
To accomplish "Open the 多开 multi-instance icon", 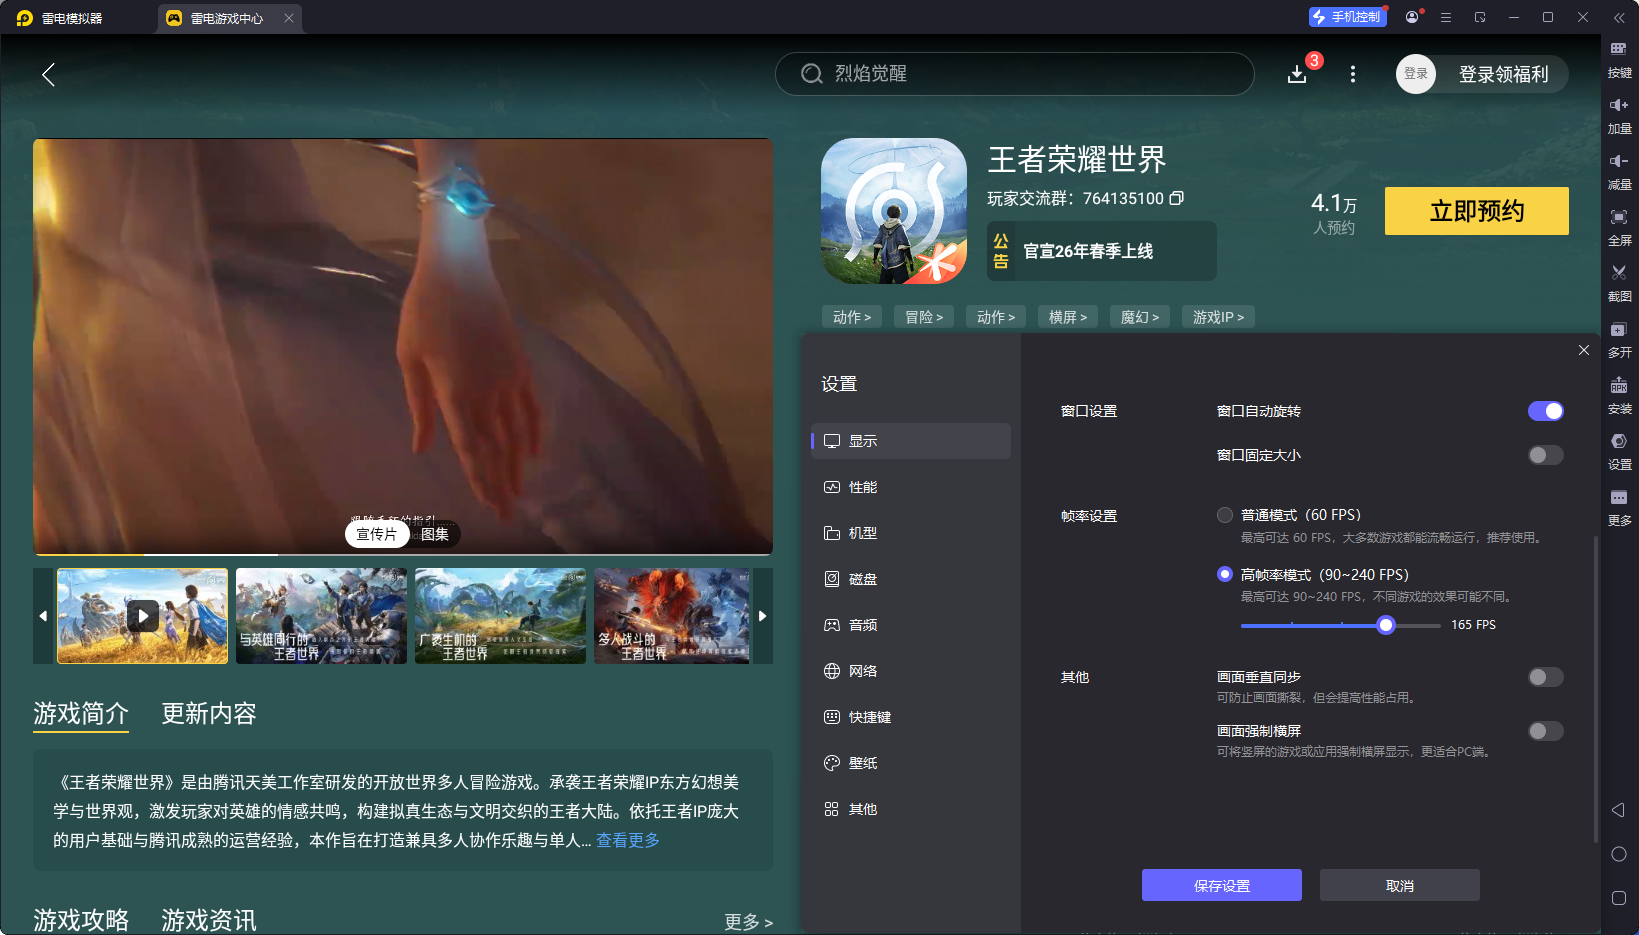I will 1620,340.
